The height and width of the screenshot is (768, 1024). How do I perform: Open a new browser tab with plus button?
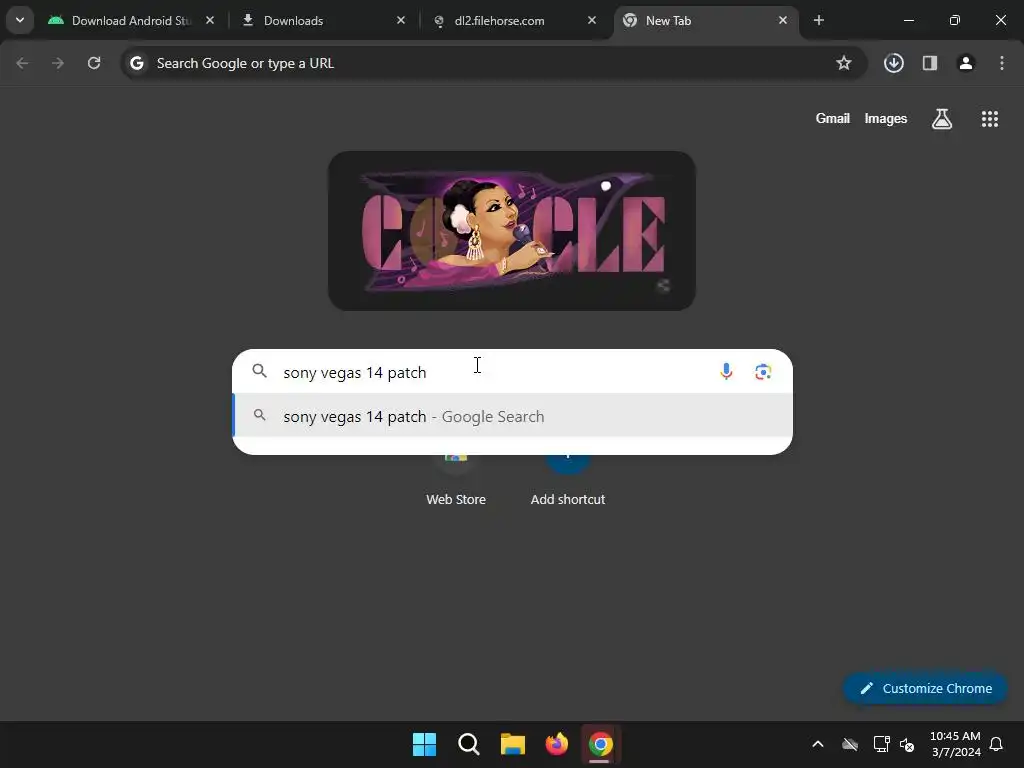coord(818,20)
